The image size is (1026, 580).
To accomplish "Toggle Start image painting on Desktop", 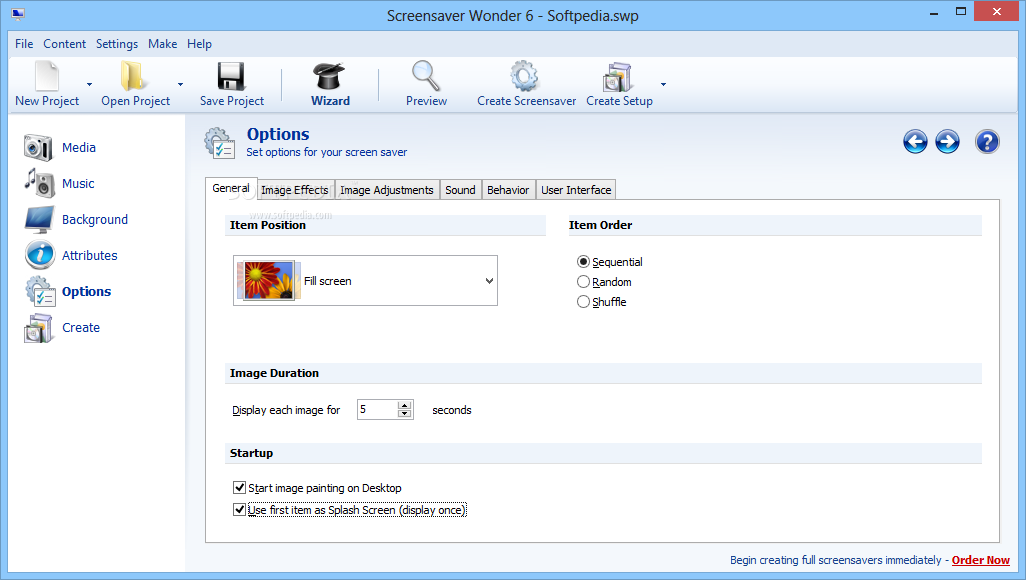I will pos(239,488).
